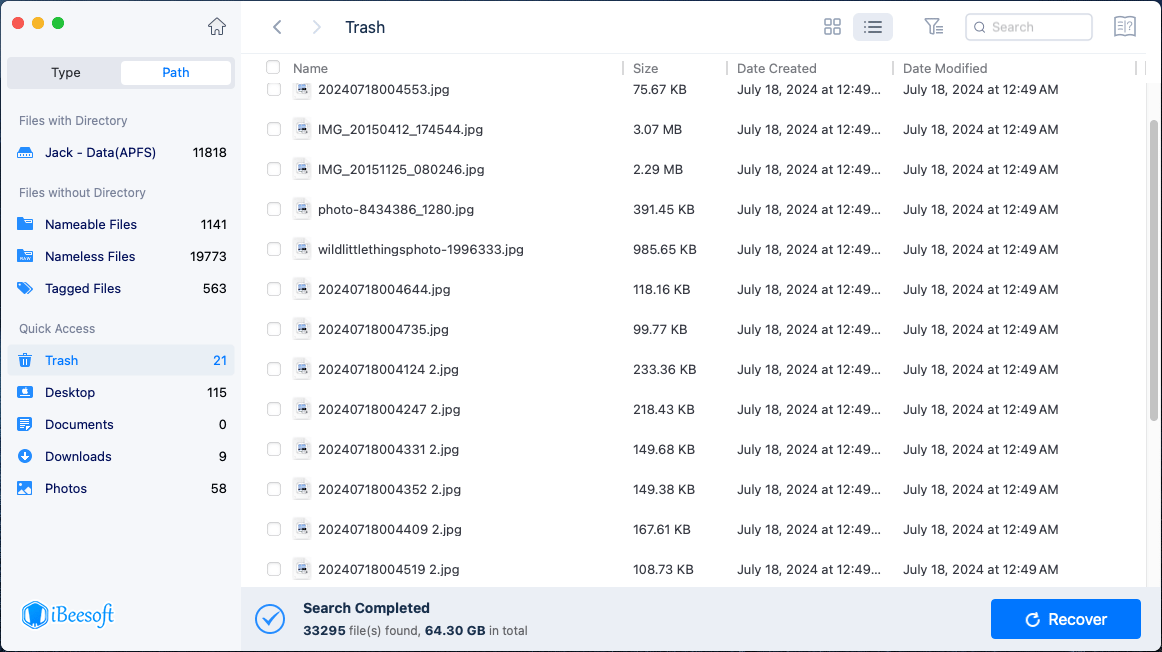1162x652 pixels.
Task: Click the Search Completed checkmark icon
Action: click(x=270, y=619)
